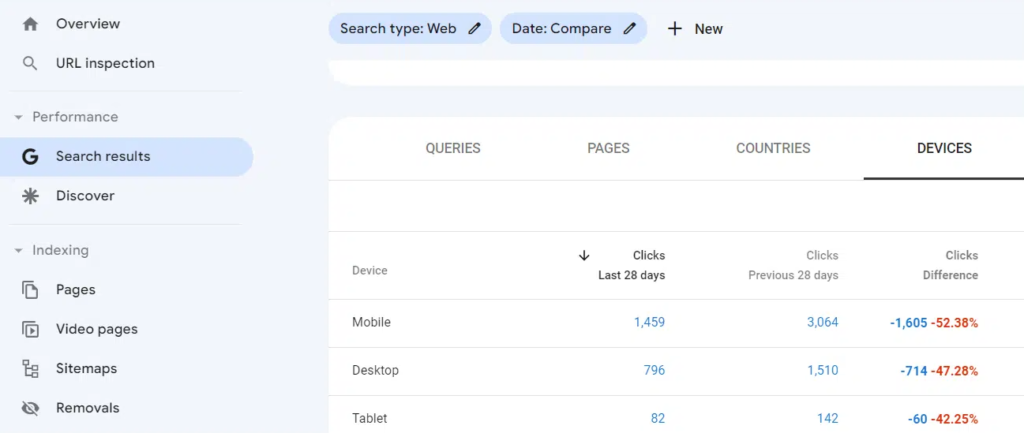Sort by Clicks Last 28 days arrow
1024x433 pixels.
click(584, 255)
